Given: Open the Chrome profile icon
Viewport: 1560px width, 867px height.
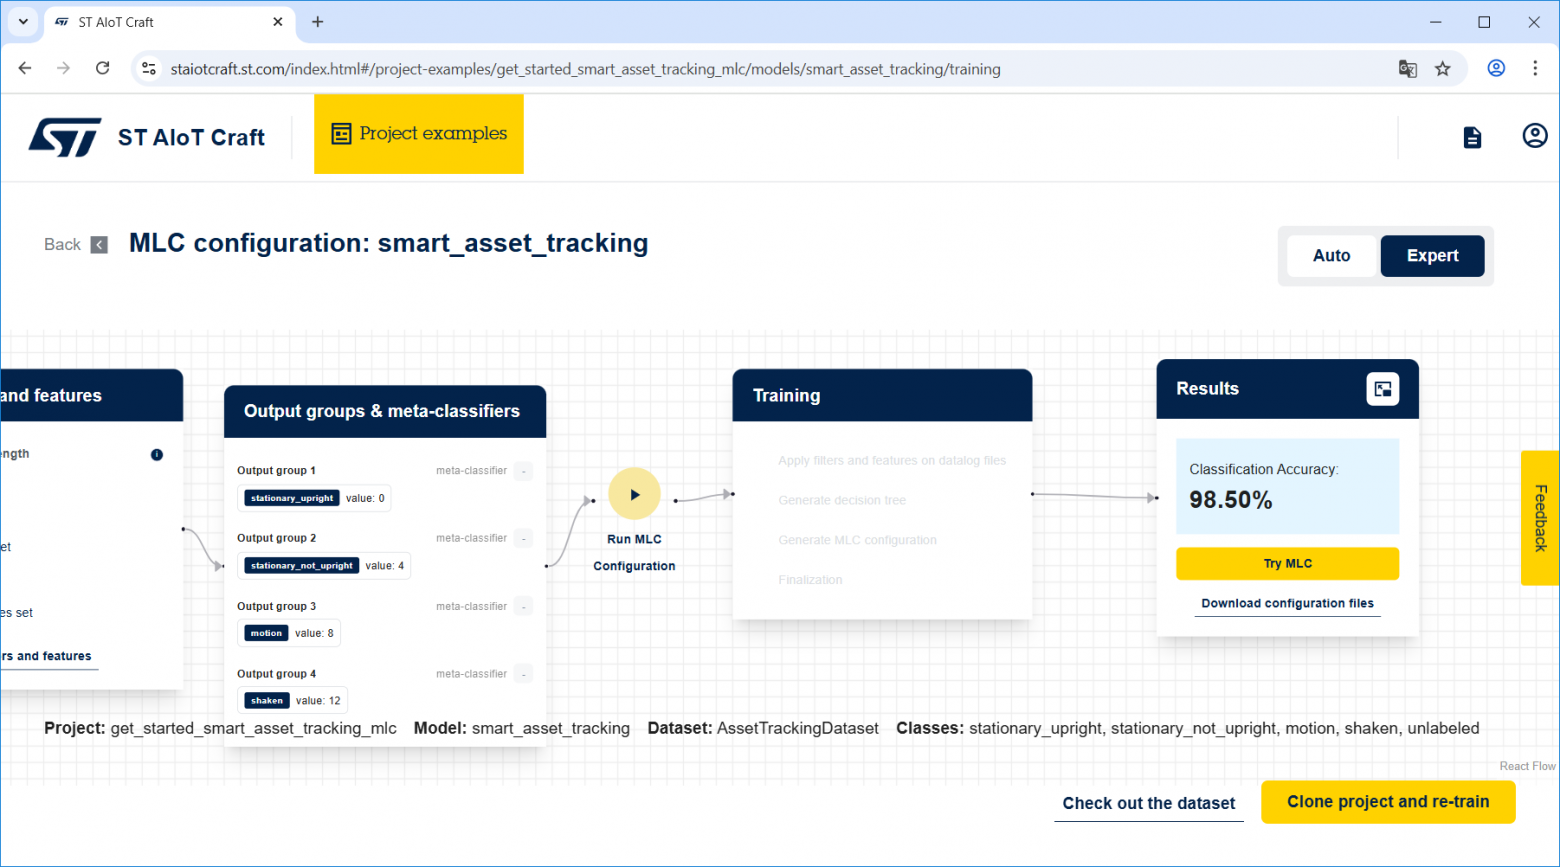Looking at the screenshot, I should point(1496,68).
